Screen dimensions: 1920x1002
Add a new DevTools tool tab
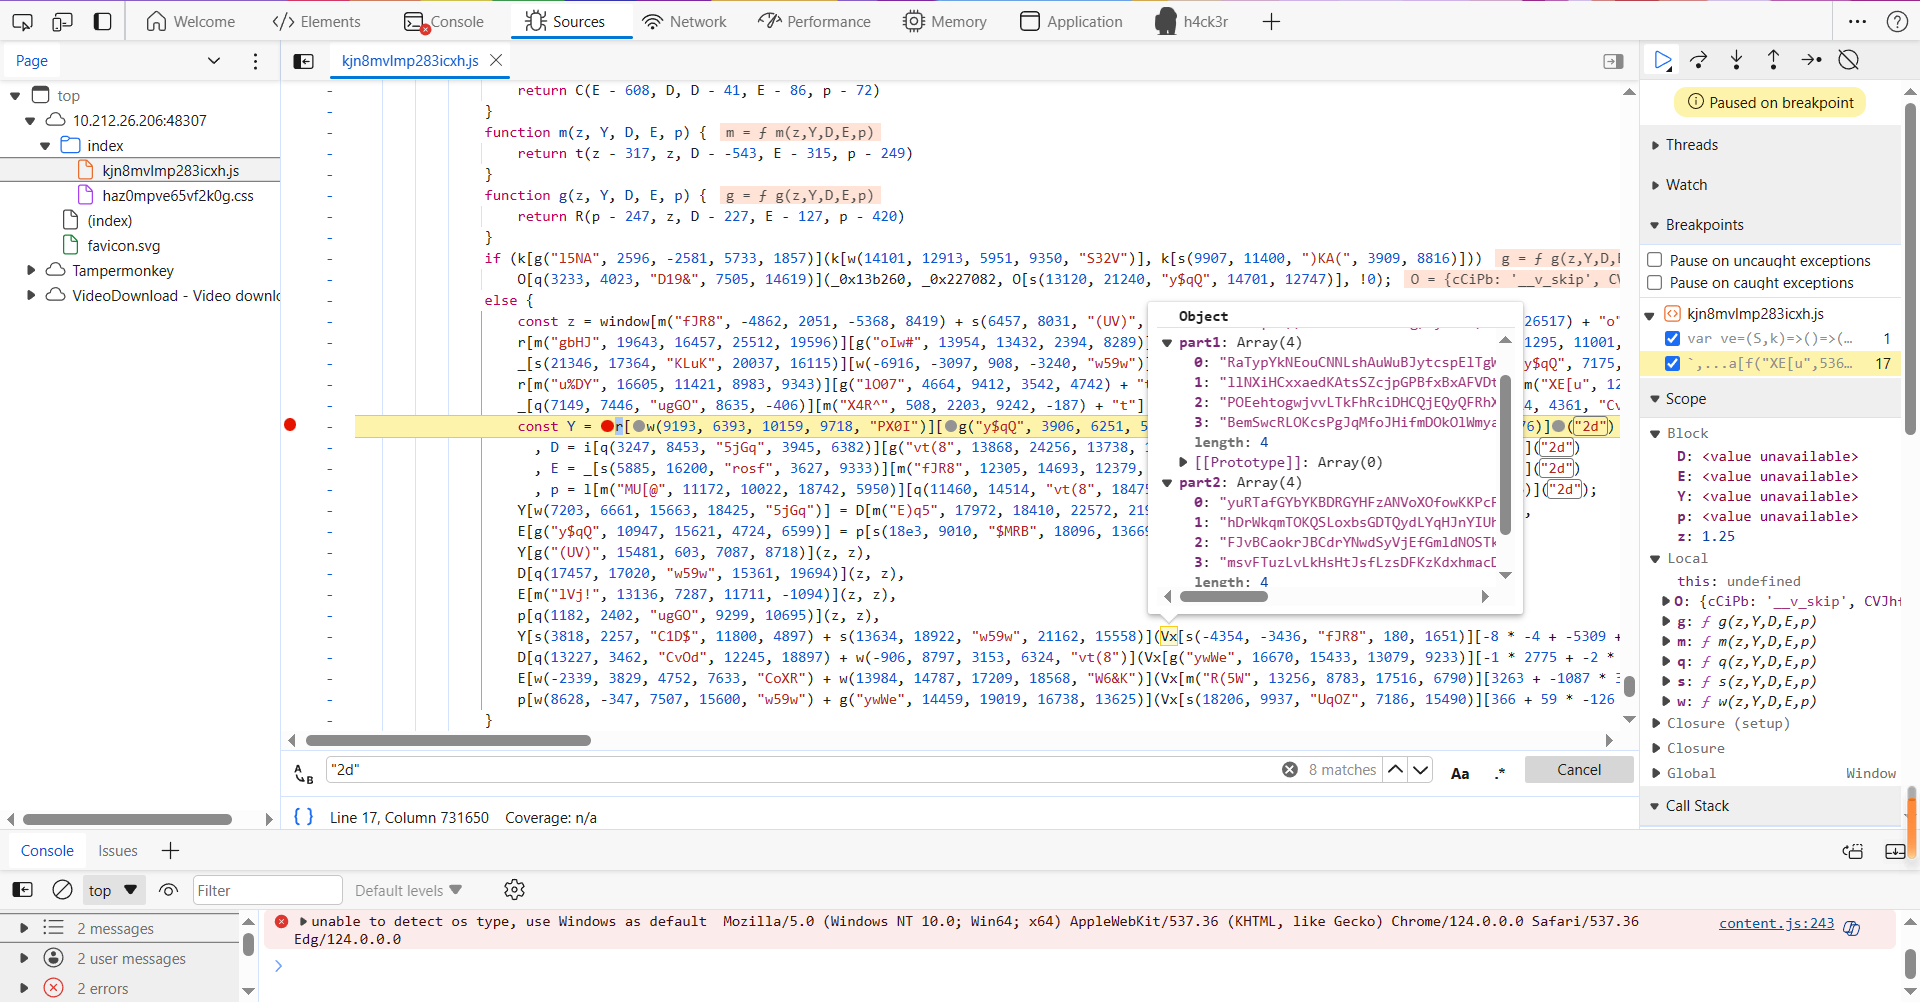tap(1271, 21)
